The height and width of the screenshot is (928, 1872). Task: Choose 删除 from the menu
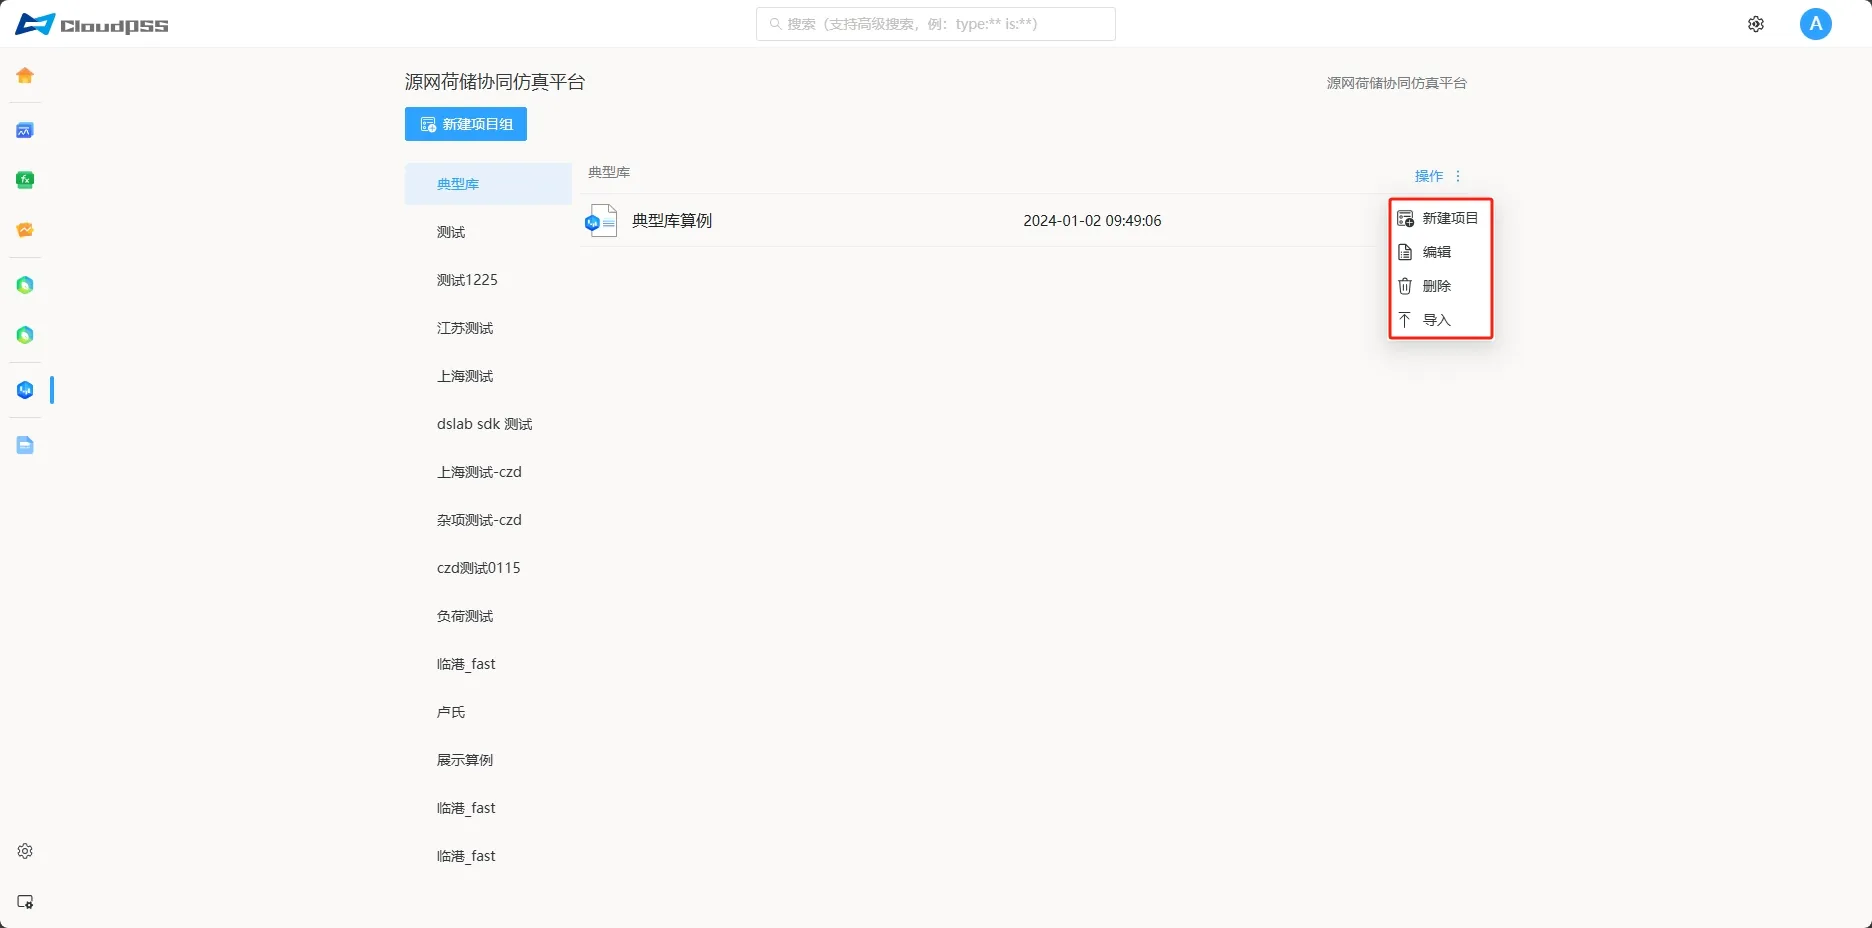(x=1440, y=286)
